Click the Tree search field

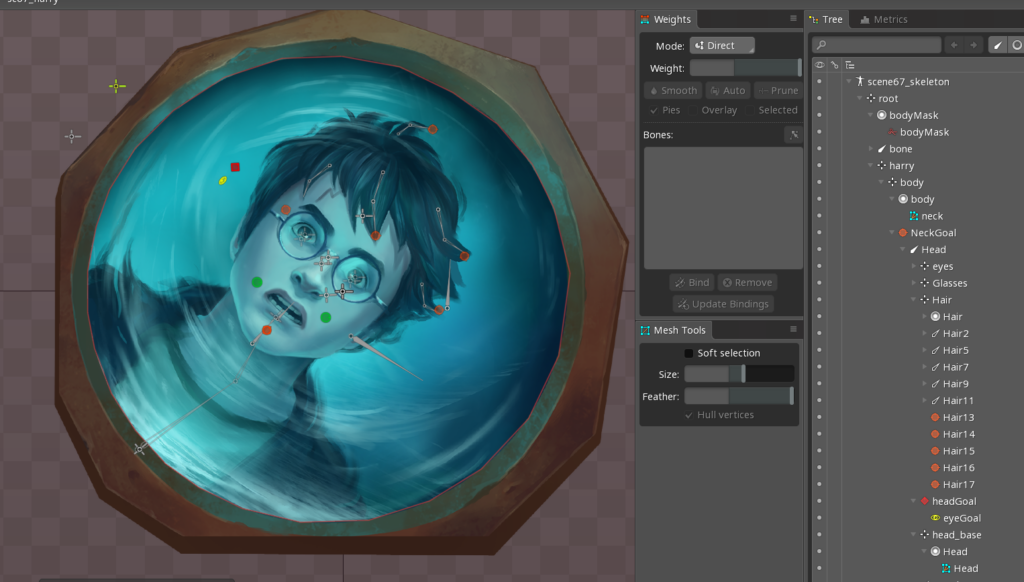point(876,45)
